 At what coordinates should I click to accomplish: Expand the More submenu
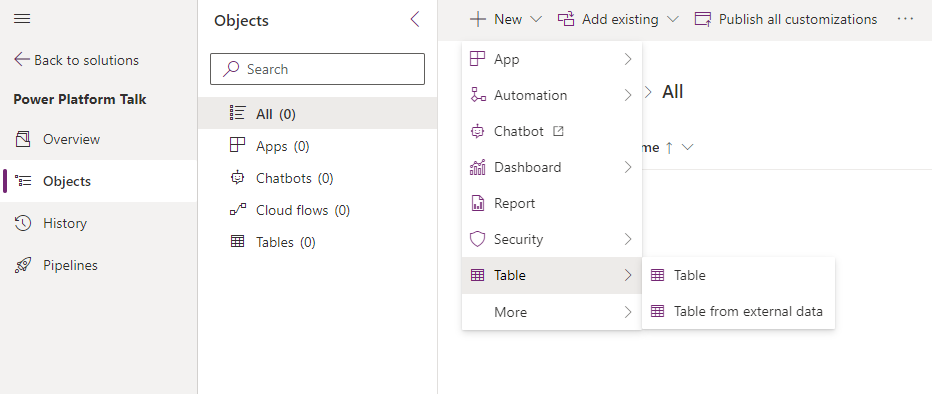(552, 312)
